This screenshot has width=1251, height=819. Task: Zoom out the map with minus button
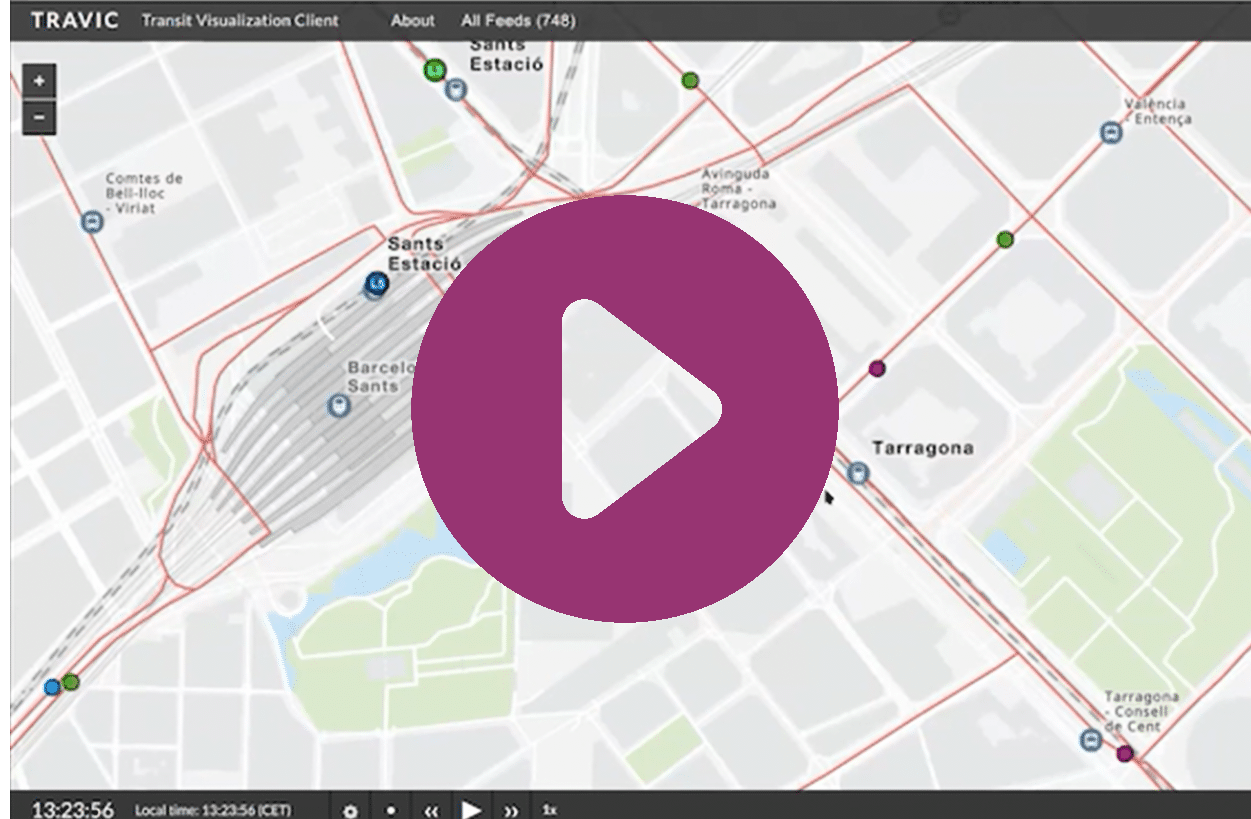pyautogui.click(x=39, y=117)
